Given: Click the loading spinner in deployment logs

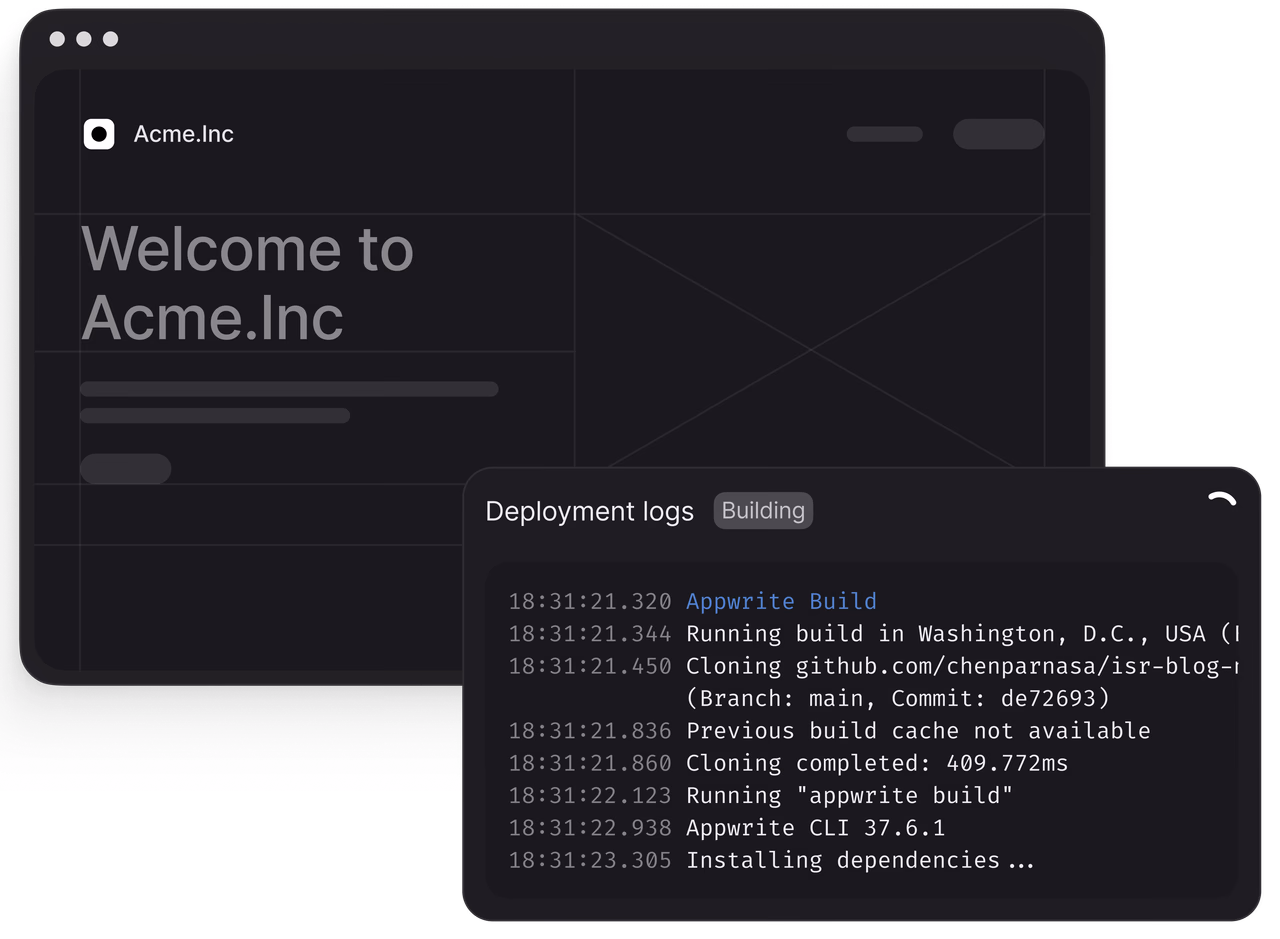Looking at the screenshot, I should (1221, 500).
